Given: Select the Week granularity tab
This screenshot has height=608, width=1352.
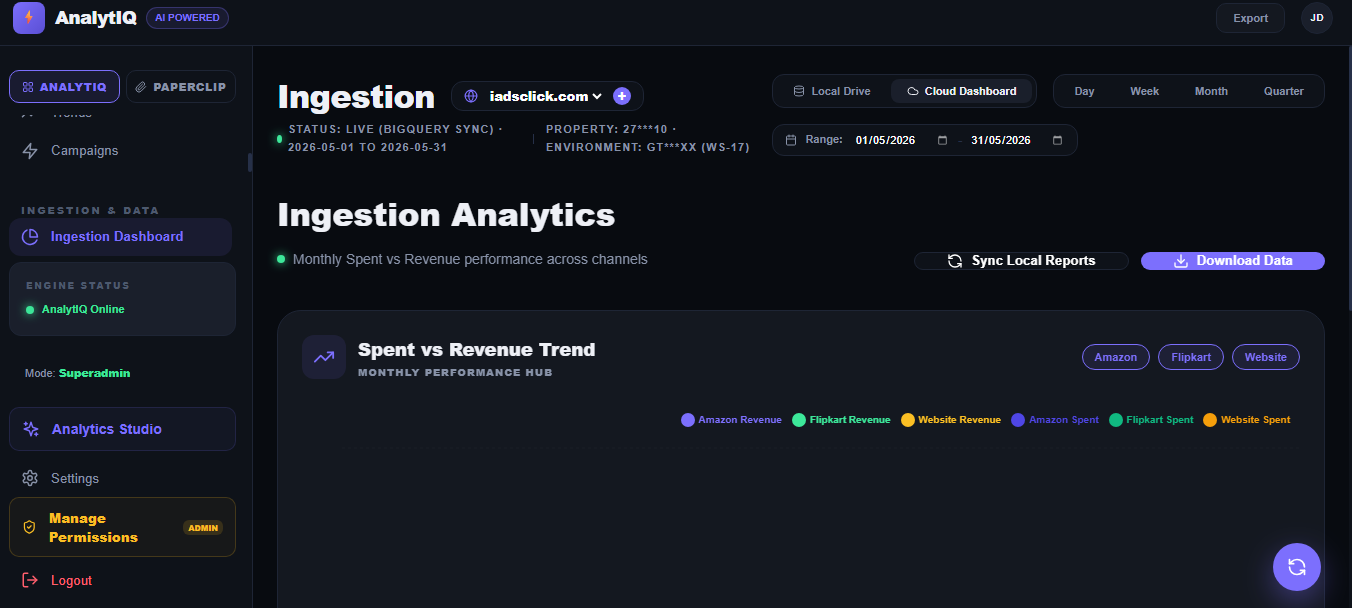Looking at the screenshot, I should (x=1144, y=91).
